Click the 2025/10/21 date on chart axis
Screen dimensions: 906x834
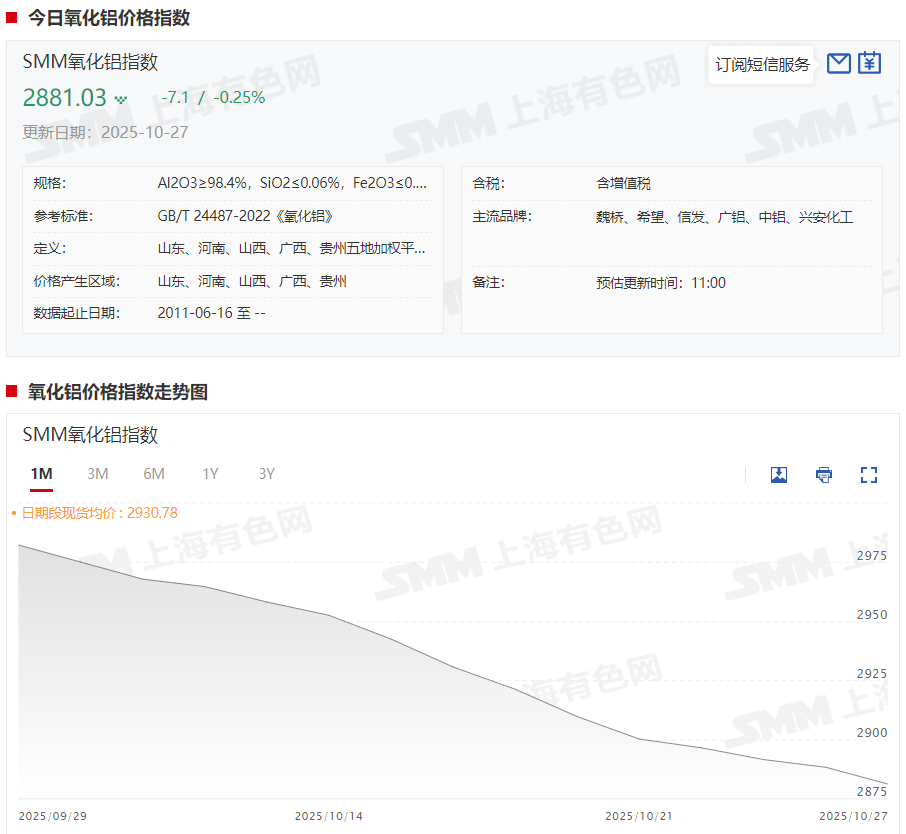click(x=639, y=816)
